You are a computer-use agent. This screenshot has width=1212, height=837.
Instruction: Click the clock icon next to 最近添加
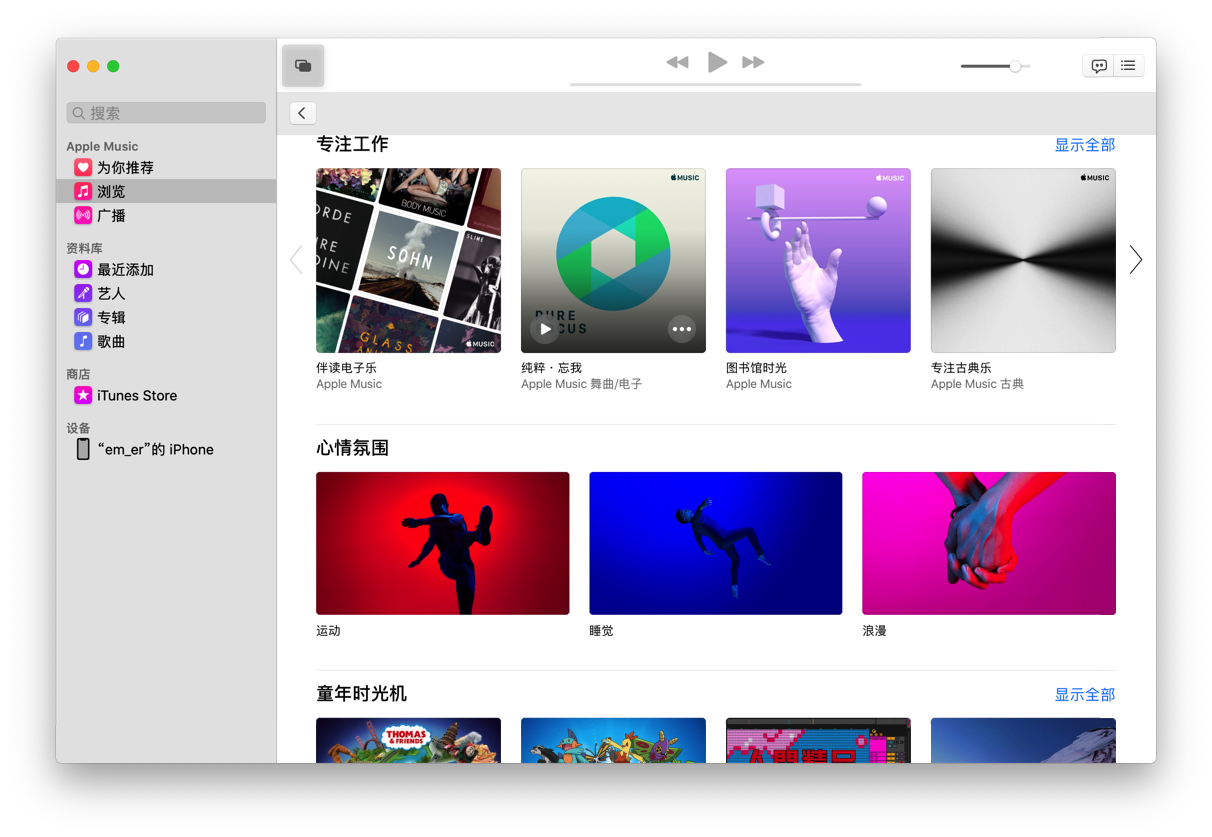pyautogui.click(x=83, y=269)
